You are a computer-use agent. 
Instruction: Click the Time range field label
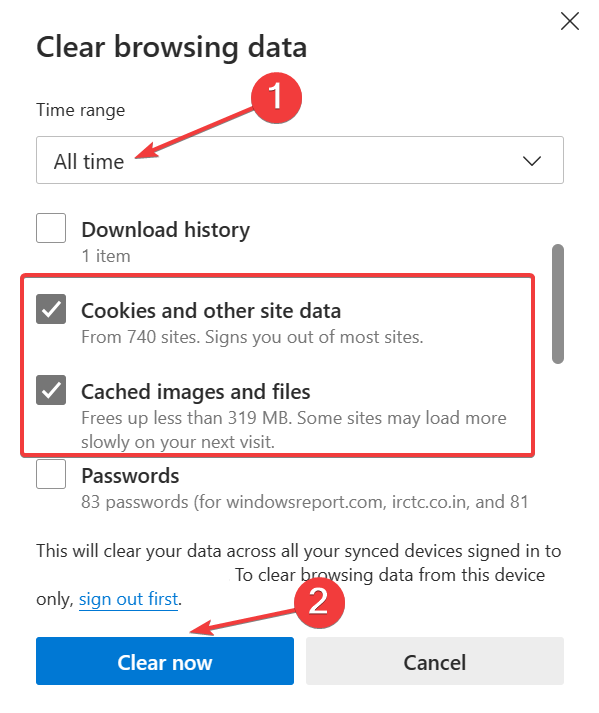(x=81, y=110)
